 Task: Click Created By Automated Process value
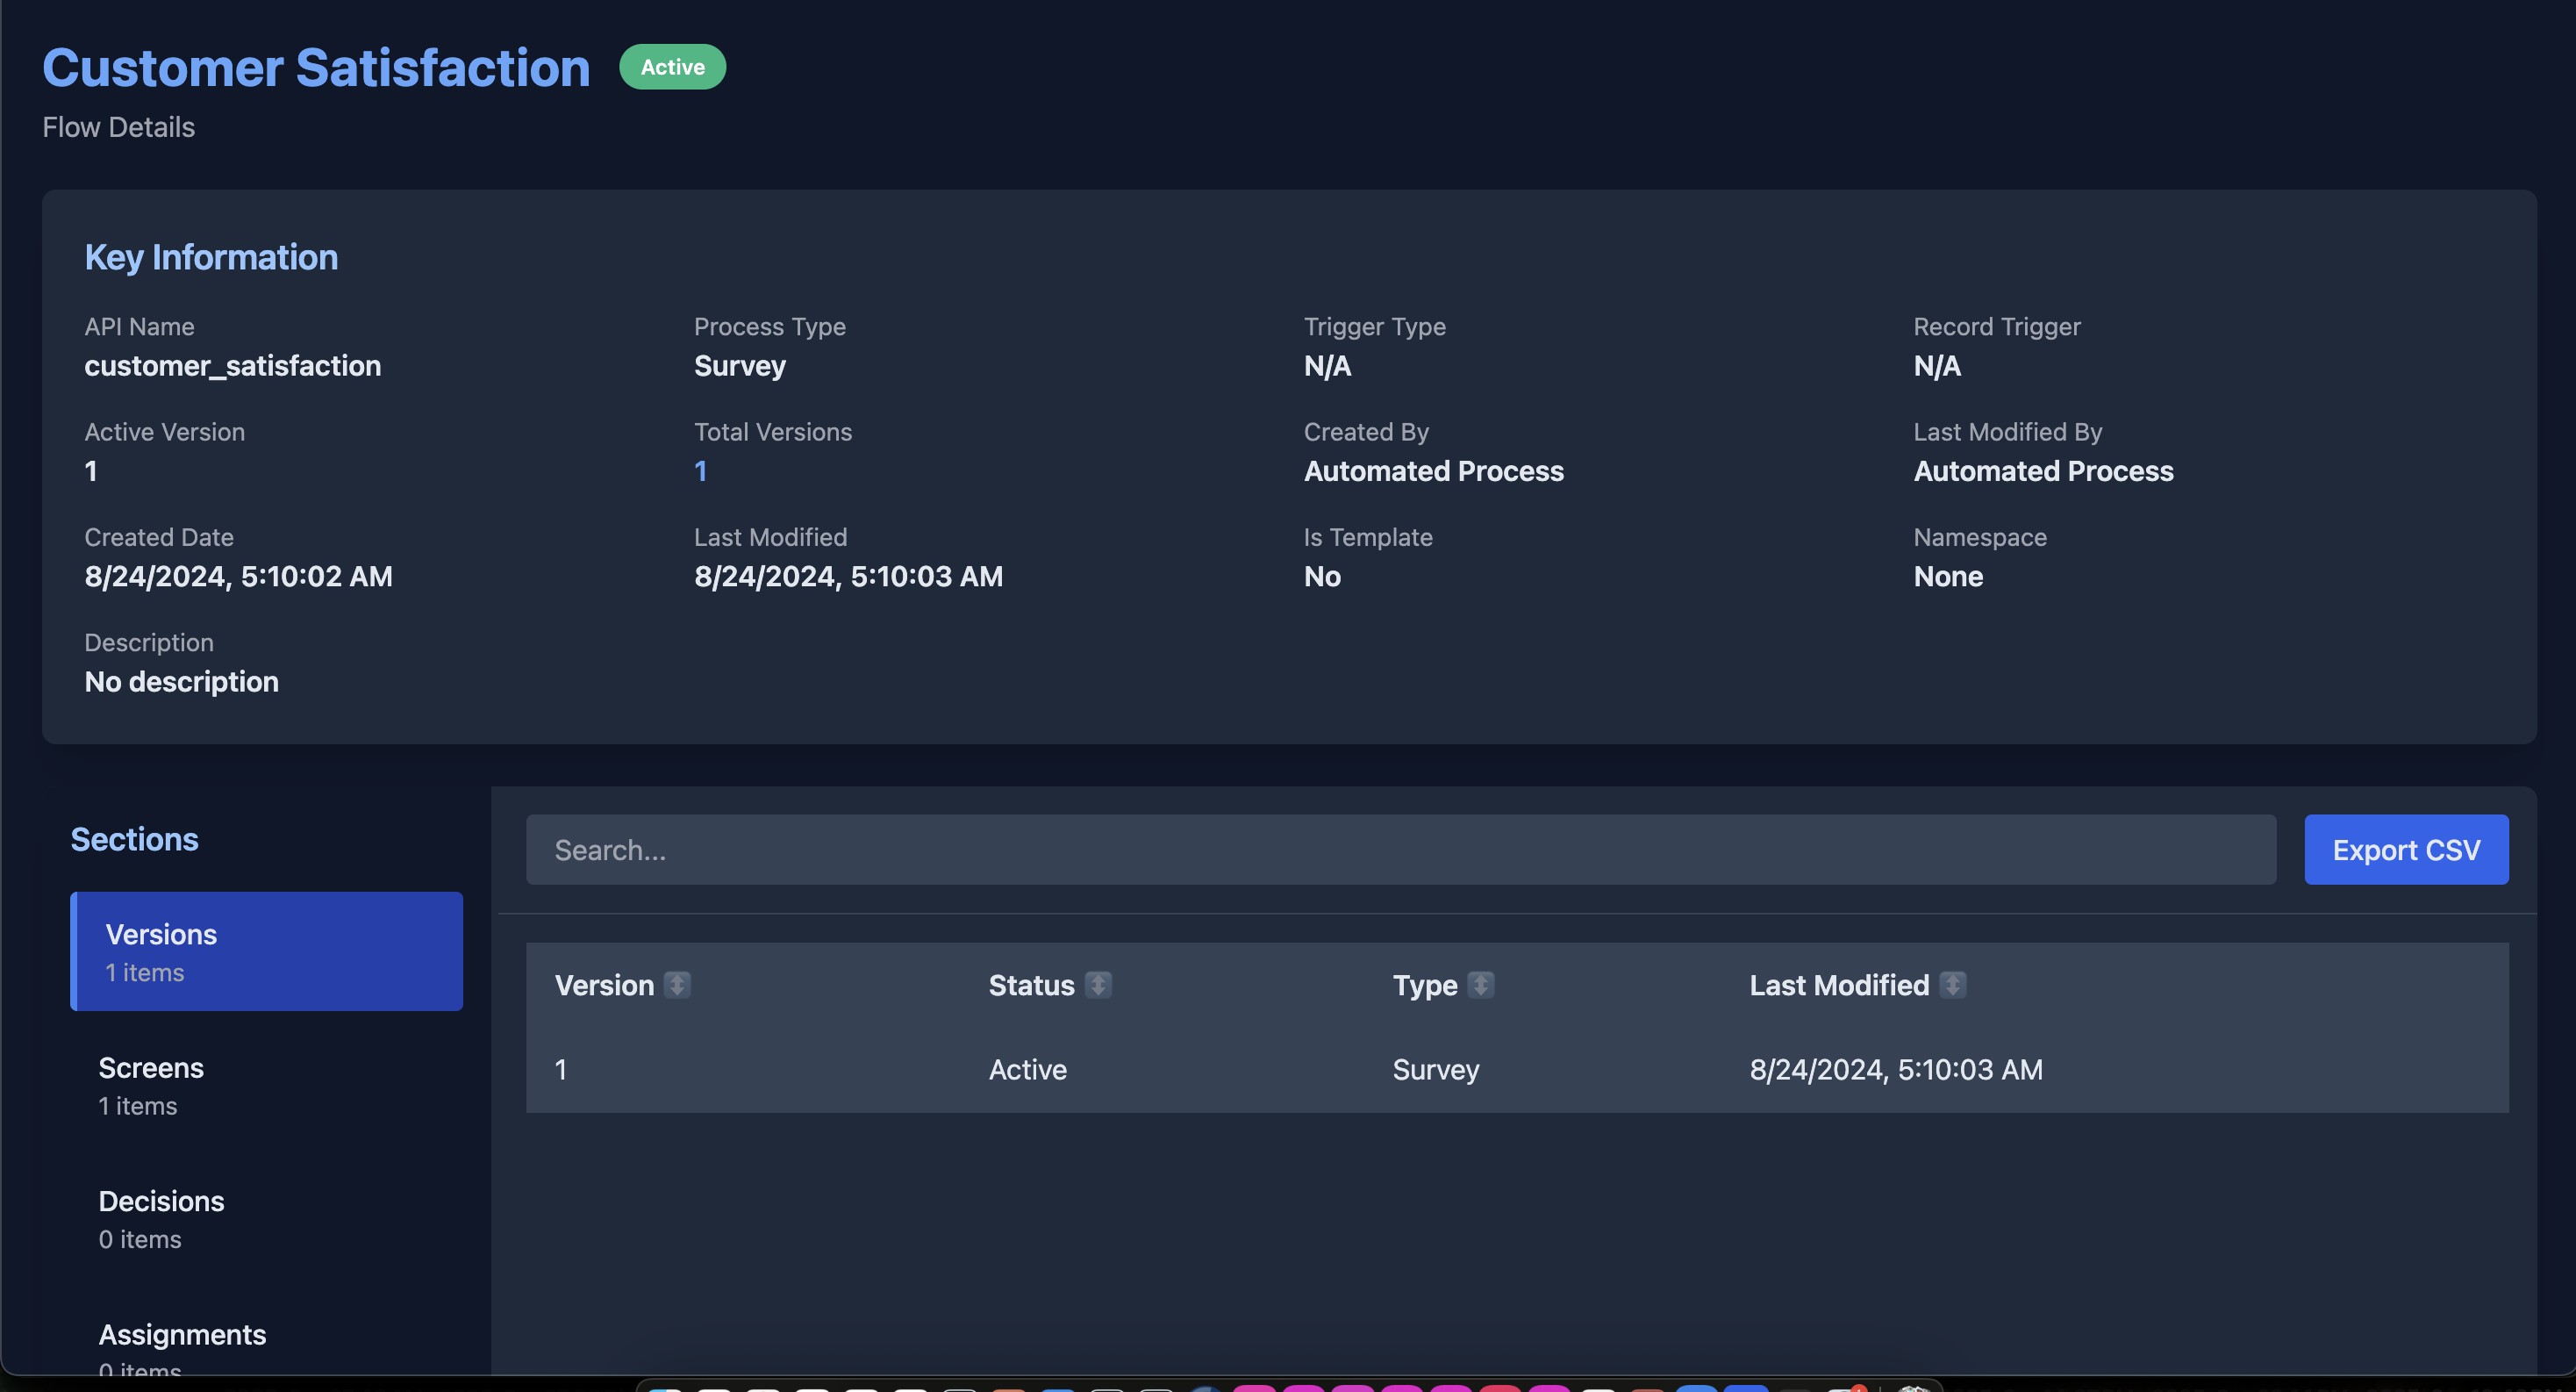tap(1433, 471)
